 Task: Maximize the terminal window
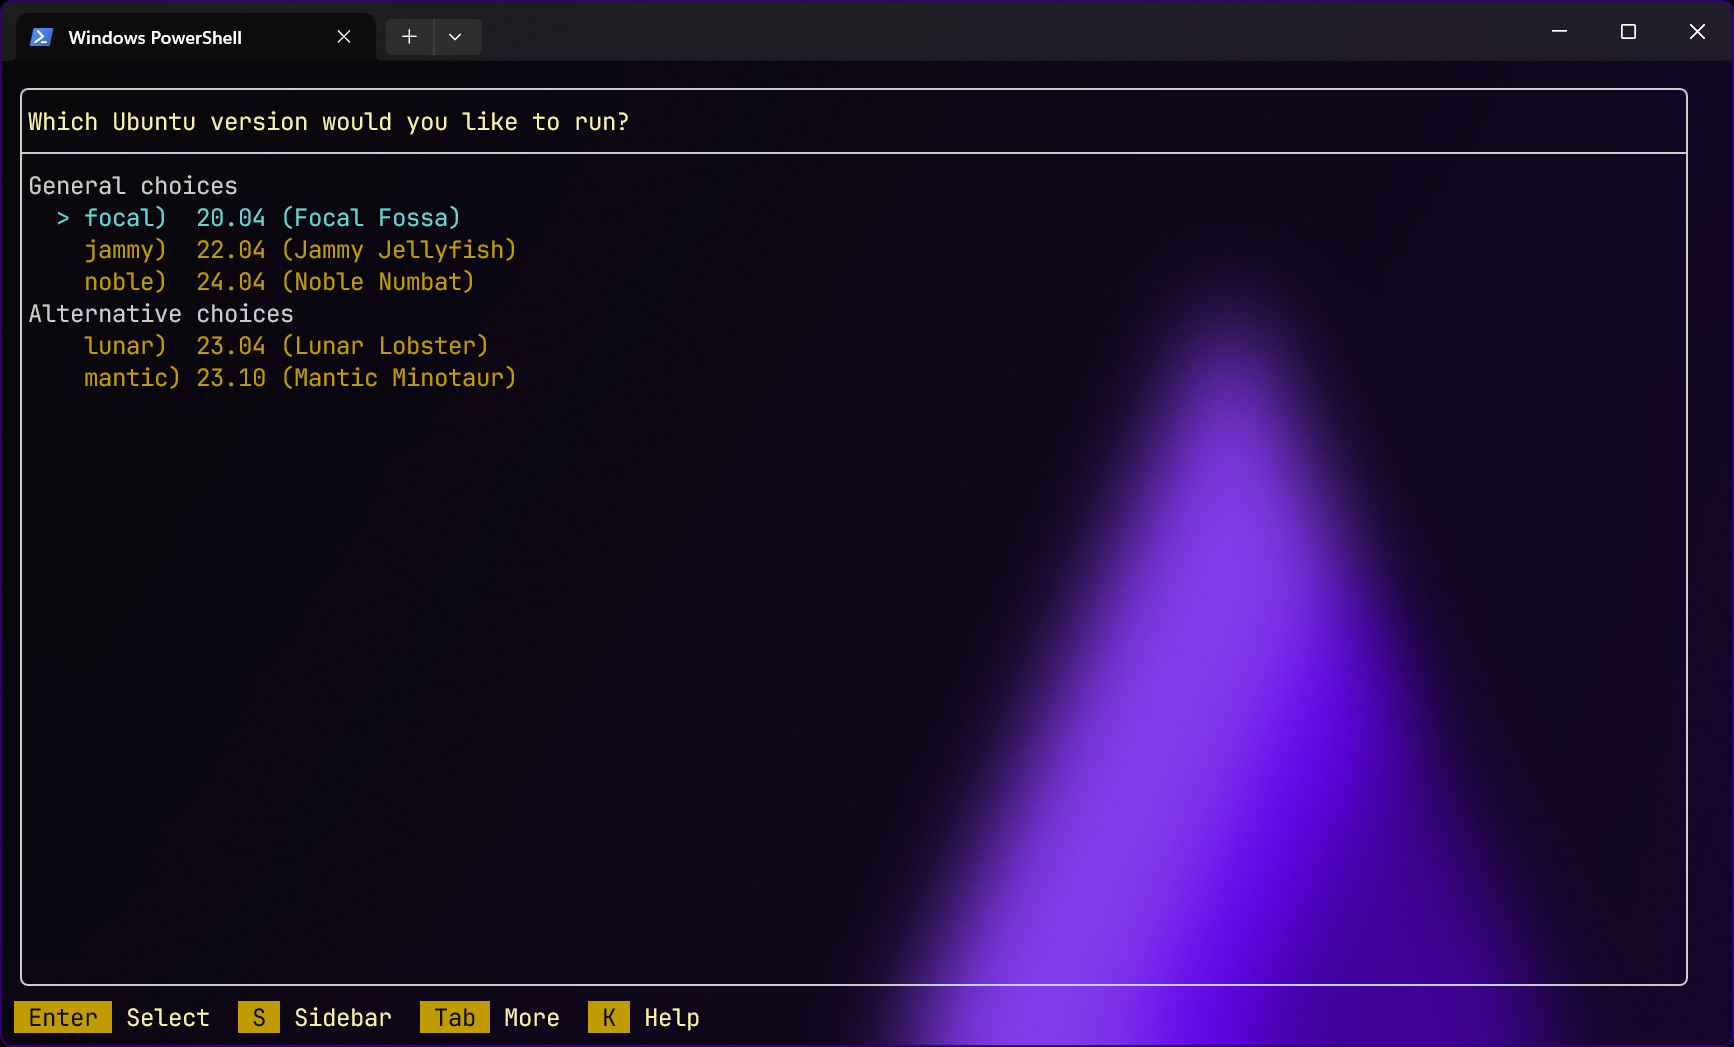[1628, 32]
